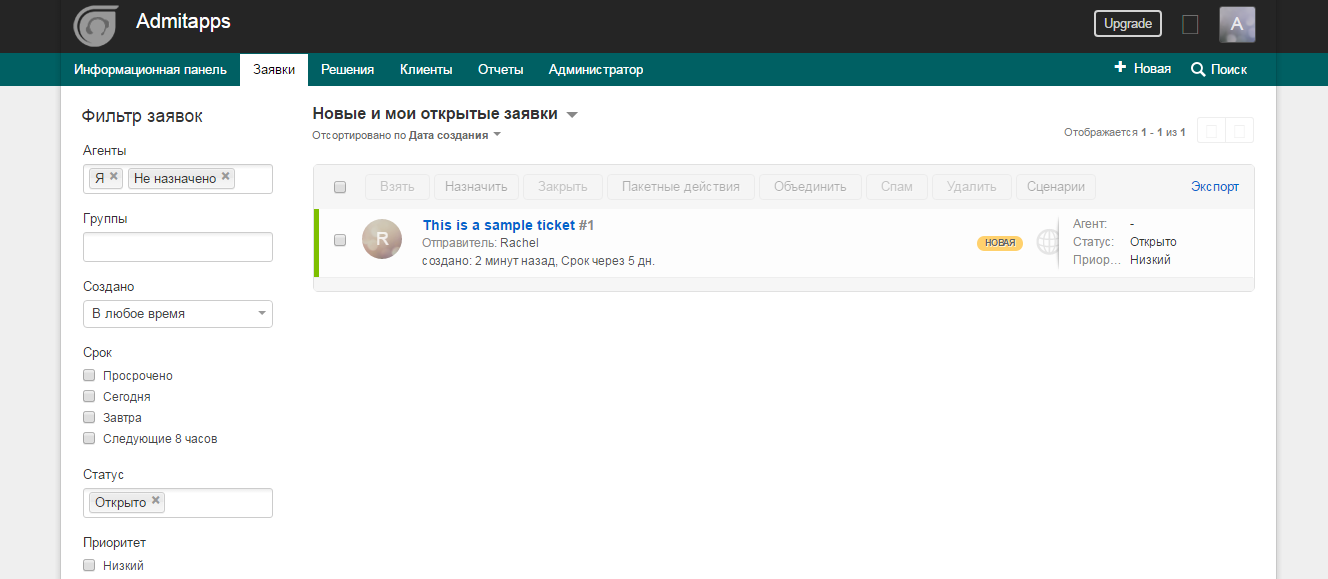Click the globe source icon on Rachel's ticket

click(1046, 242)
